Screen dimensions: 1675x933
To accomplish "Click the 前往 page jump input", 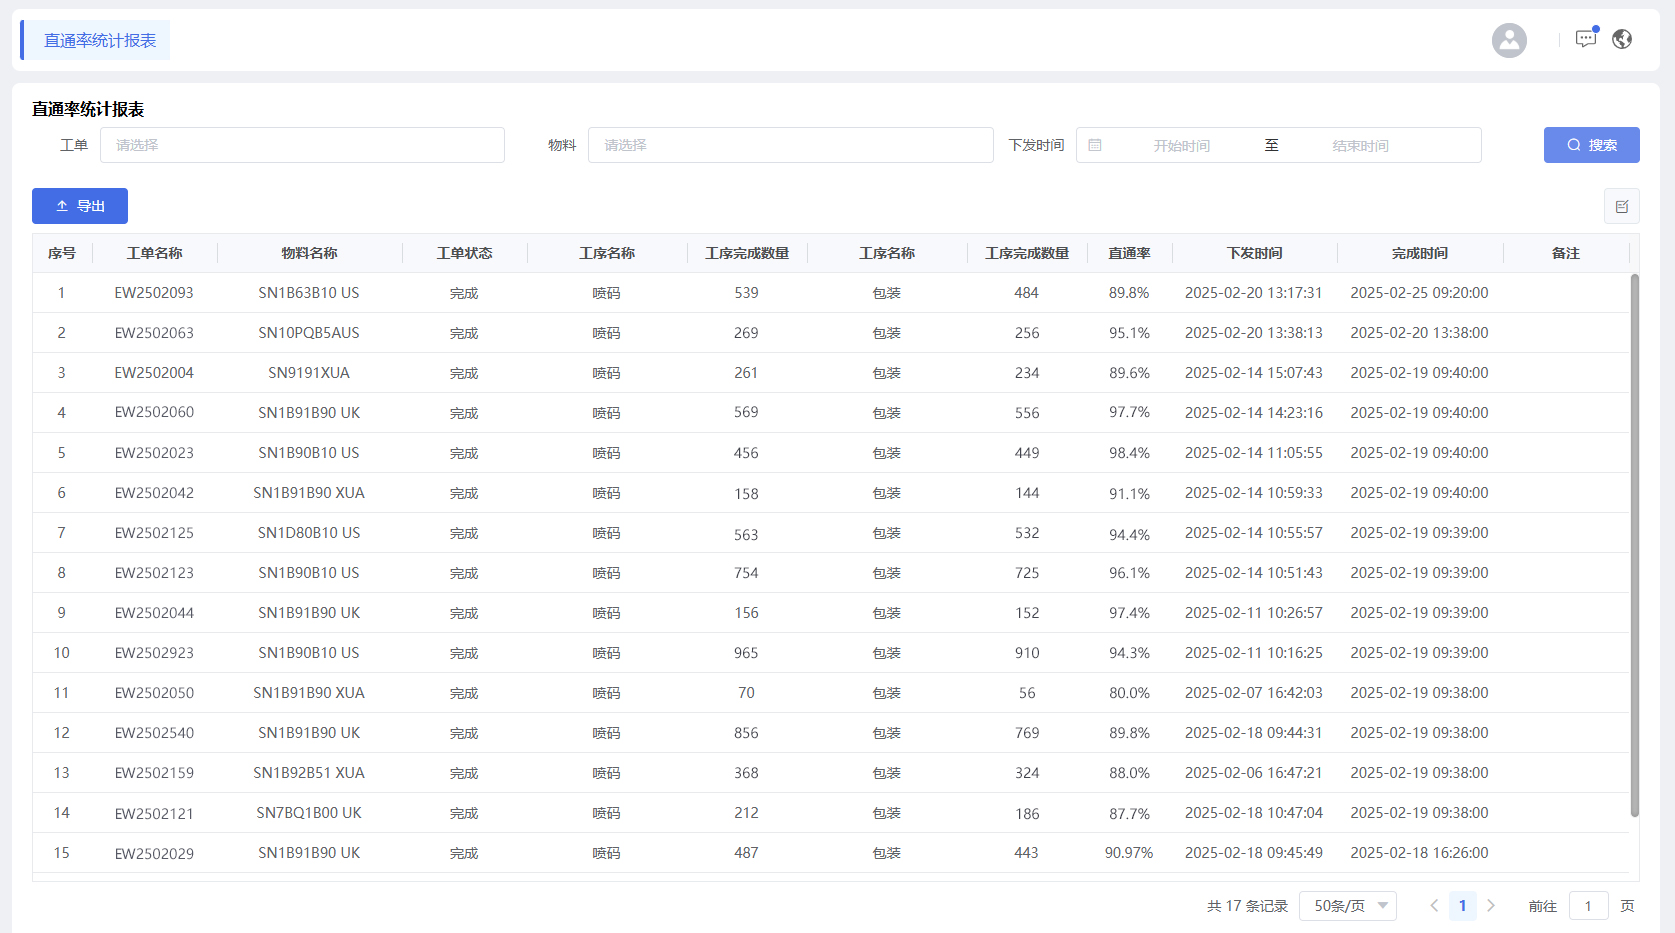I will [x=1588, y=906].
